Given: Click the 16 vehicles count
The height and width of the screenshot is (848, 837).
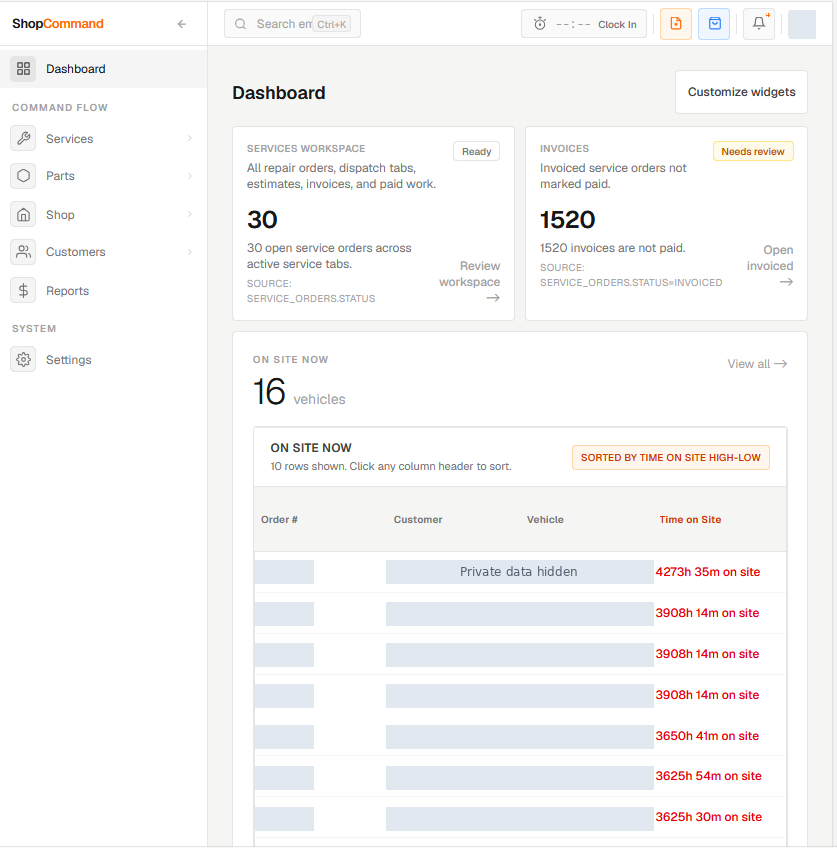Looking at the screenshot, I should click(x=269, y=392).
